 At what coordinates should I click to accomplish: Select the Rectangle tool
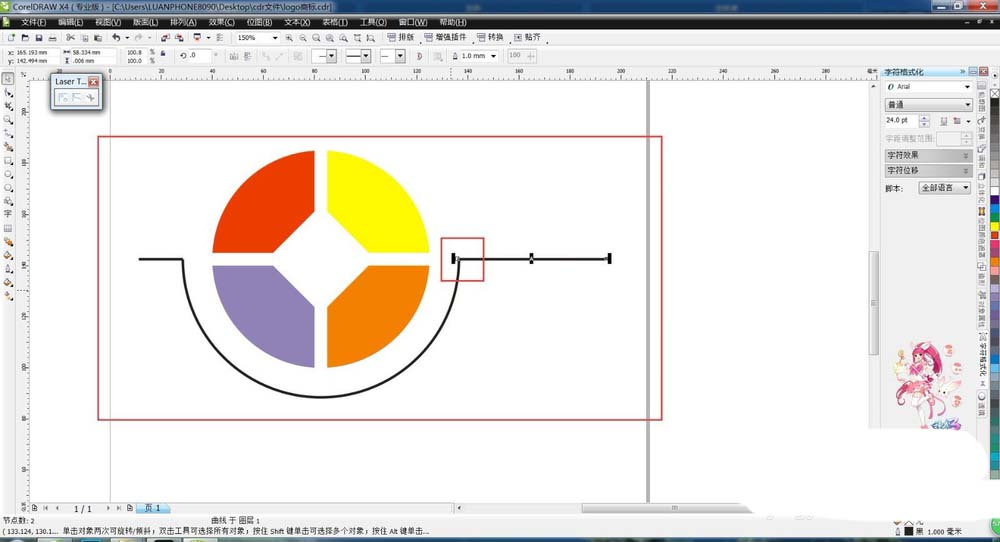click(x=8, y=160)
